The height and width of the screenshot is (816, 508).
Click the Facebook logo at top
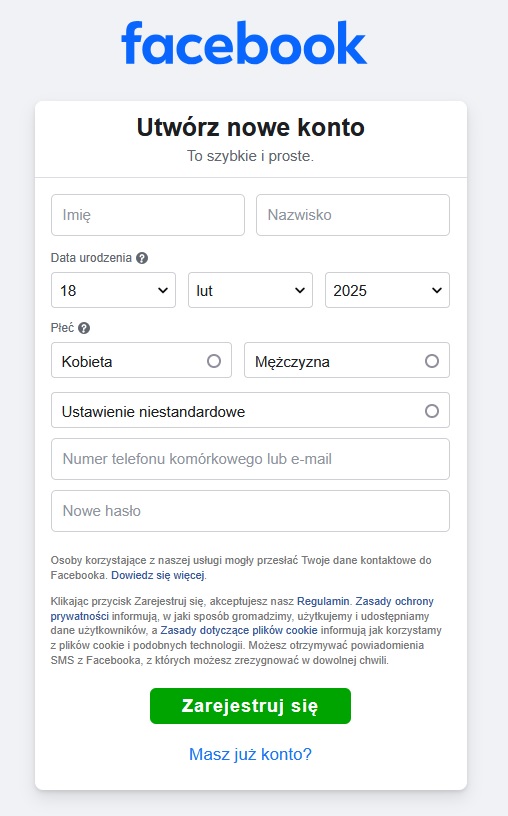pyautogui.click(x=244, y=43)
